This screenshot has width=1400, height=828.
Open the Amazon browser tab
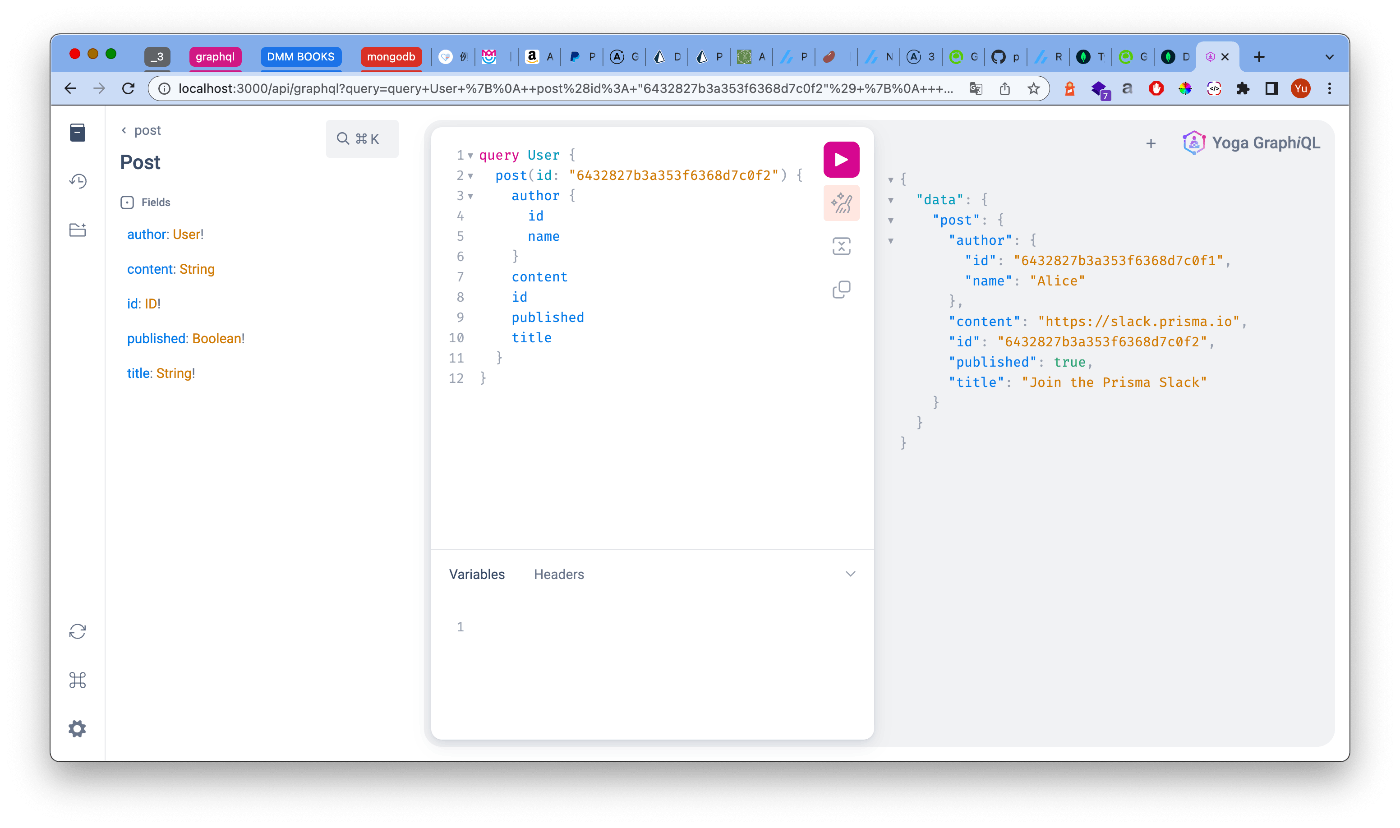[540, 57]
